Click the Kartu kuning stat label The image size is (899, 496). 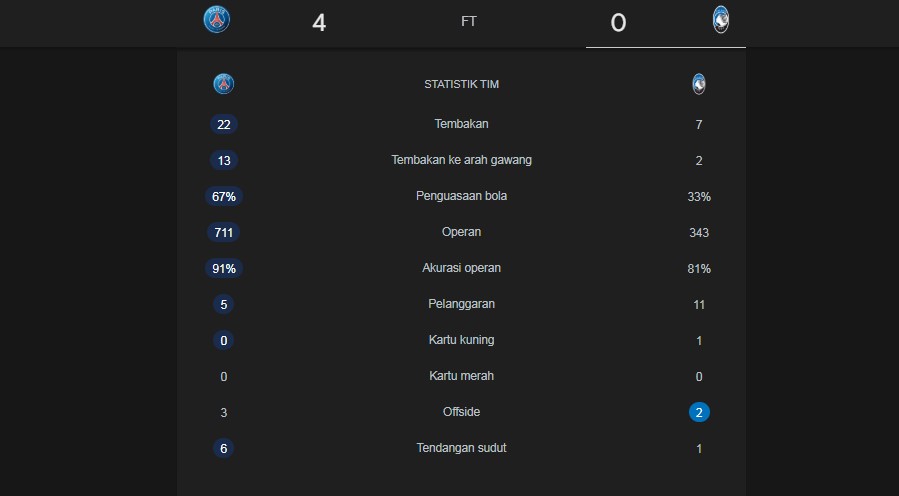click(462, 340)
